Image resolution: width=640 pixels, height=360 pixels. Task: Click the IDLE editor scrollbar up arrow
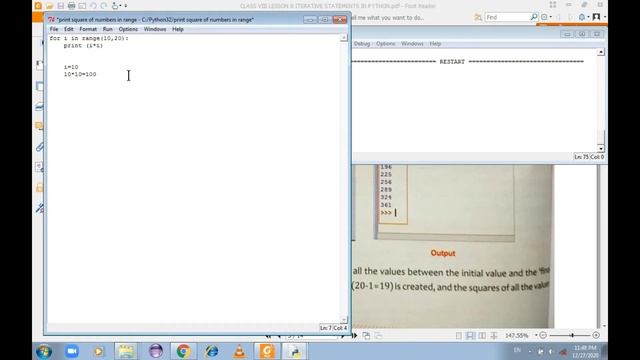(344, 38)
